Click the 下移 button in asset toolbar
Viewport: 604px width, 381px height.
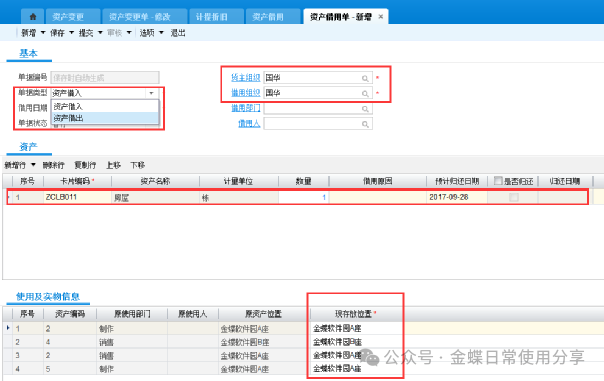[138, 165]
